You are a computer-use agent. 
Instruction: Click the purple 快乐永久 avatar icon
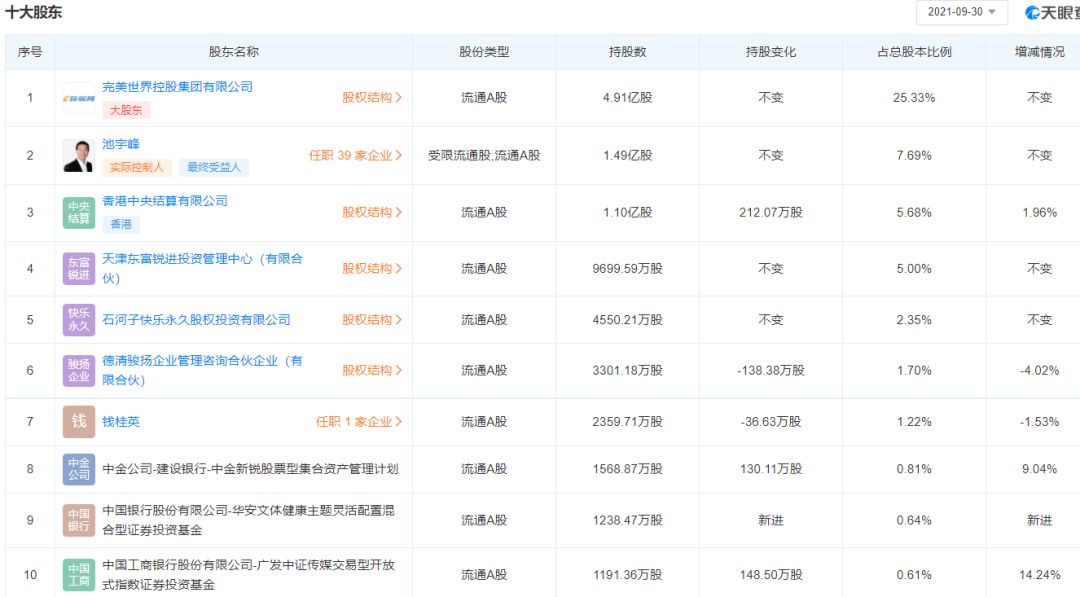tap(79, 320)
